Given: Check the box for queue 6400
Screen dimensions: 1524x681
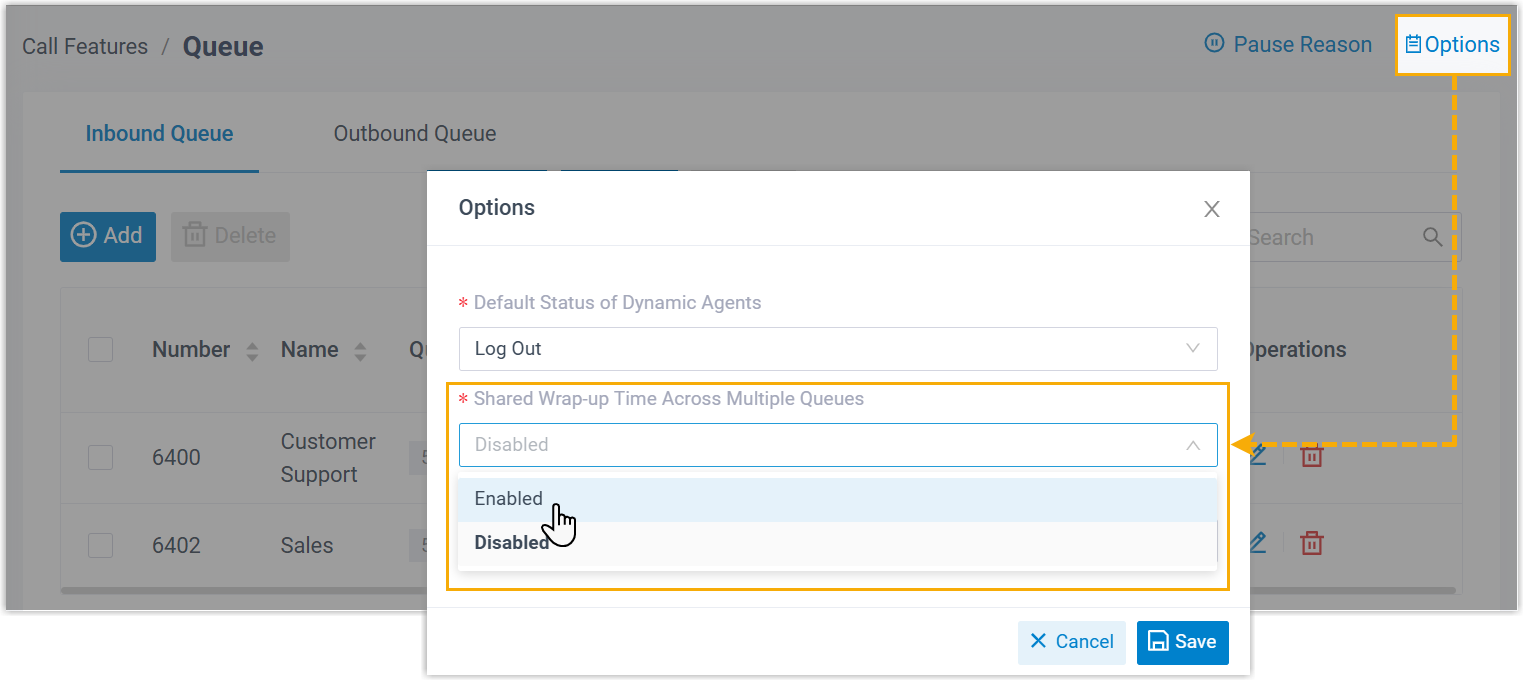Looking at the screenshot, I should point(100,457).
